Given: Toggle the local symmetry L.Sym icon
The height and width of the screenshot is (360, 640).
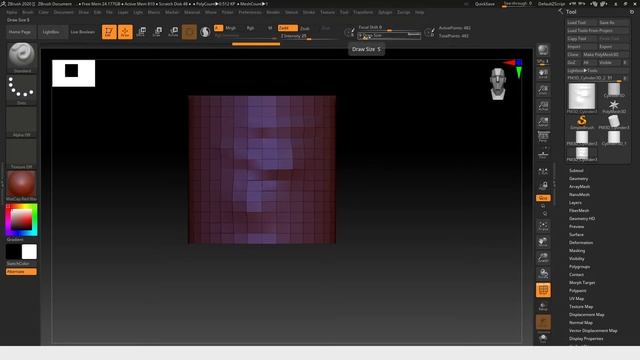Looking at the screenshot, I should (543, 172).
